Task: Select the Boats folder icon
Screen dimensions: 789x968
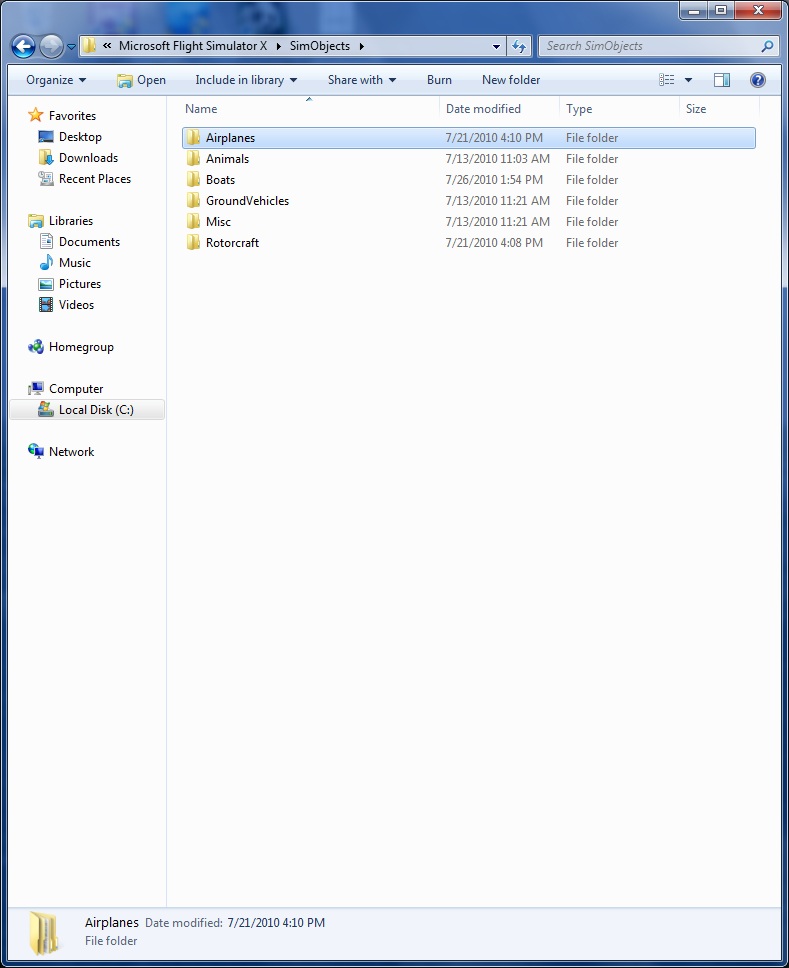Action: [x=193, y=179]
